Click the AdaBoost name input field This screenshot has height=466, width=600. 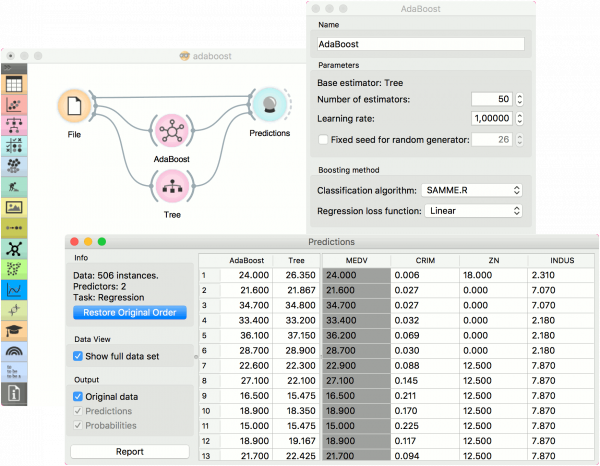[x=419, y=44]
